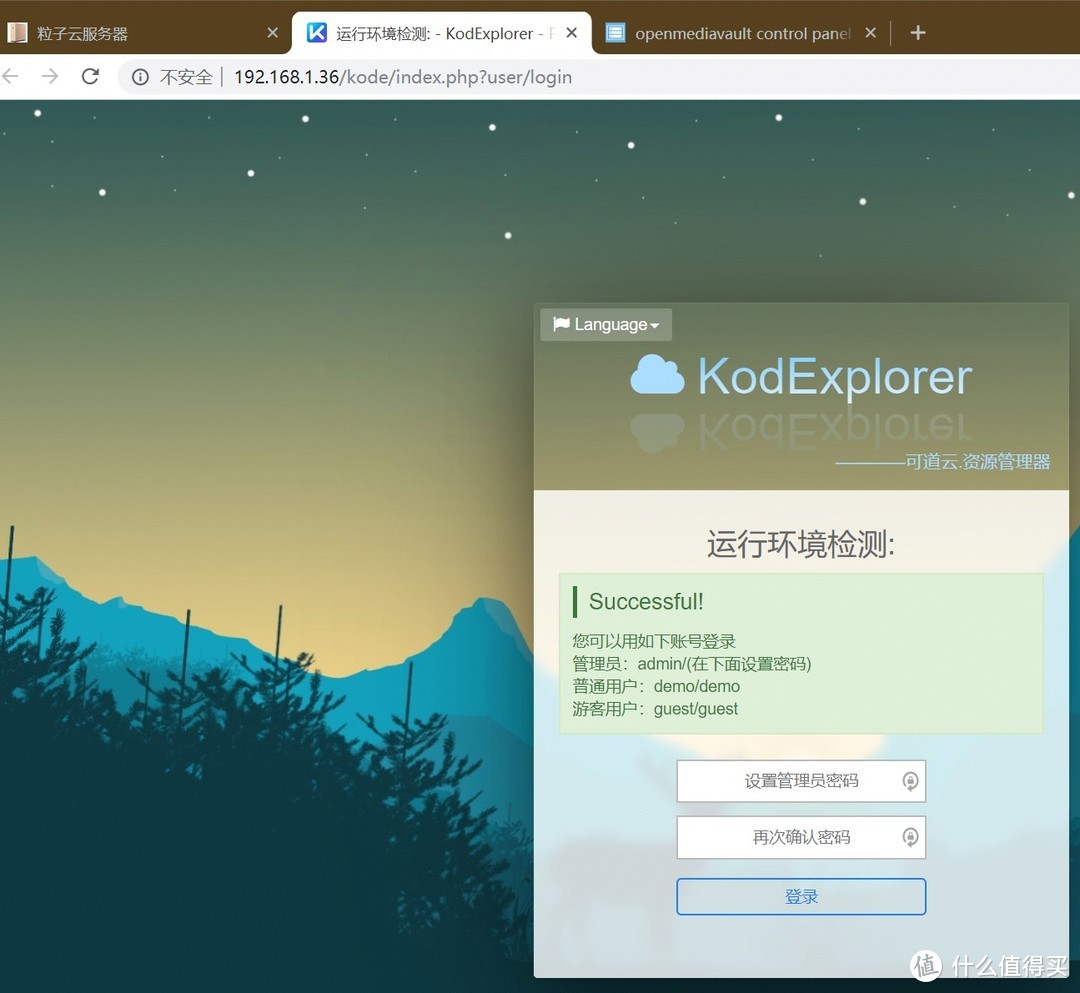Click 可道云.资源管理器 subtitle
This screenshot has width=1080, height=993.
click(x=977, y=461)
